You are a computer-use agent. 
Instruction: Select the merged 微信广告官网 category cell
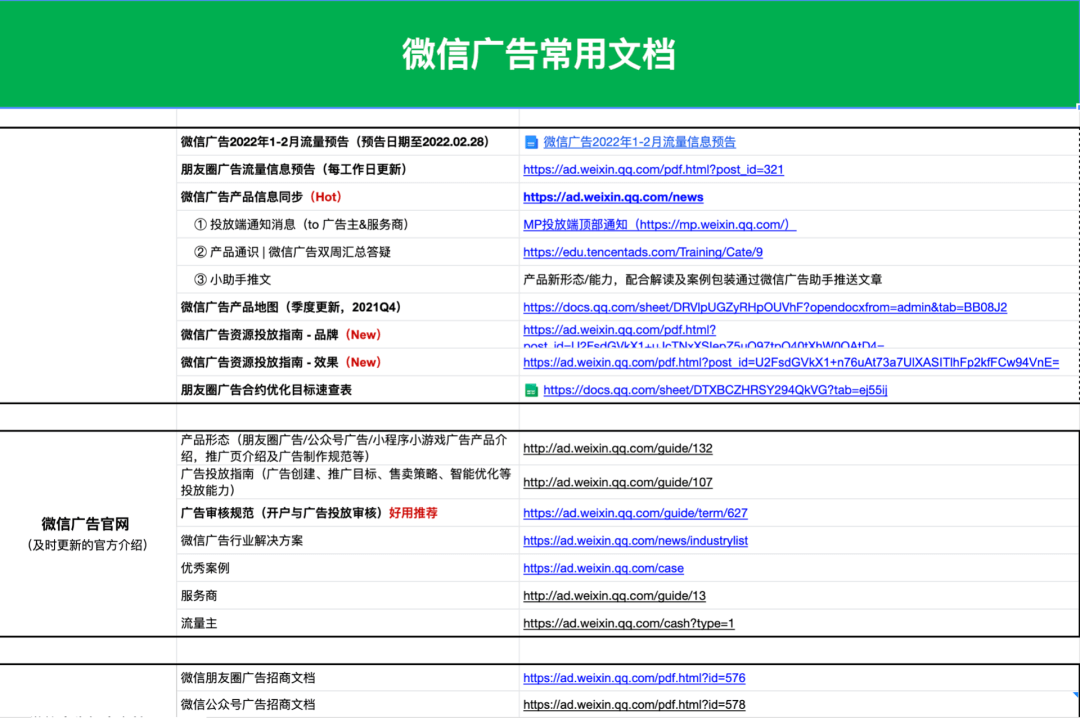click(x=87, y=534)
